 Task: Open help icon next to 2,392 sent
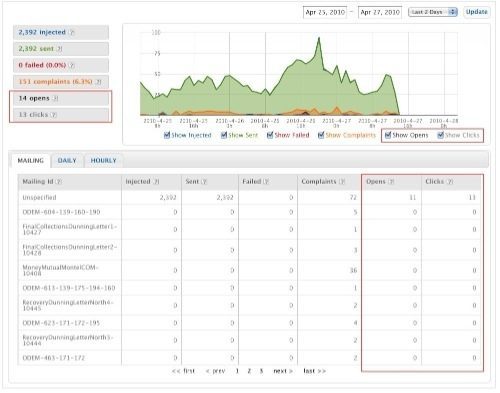tap(59, 49)
